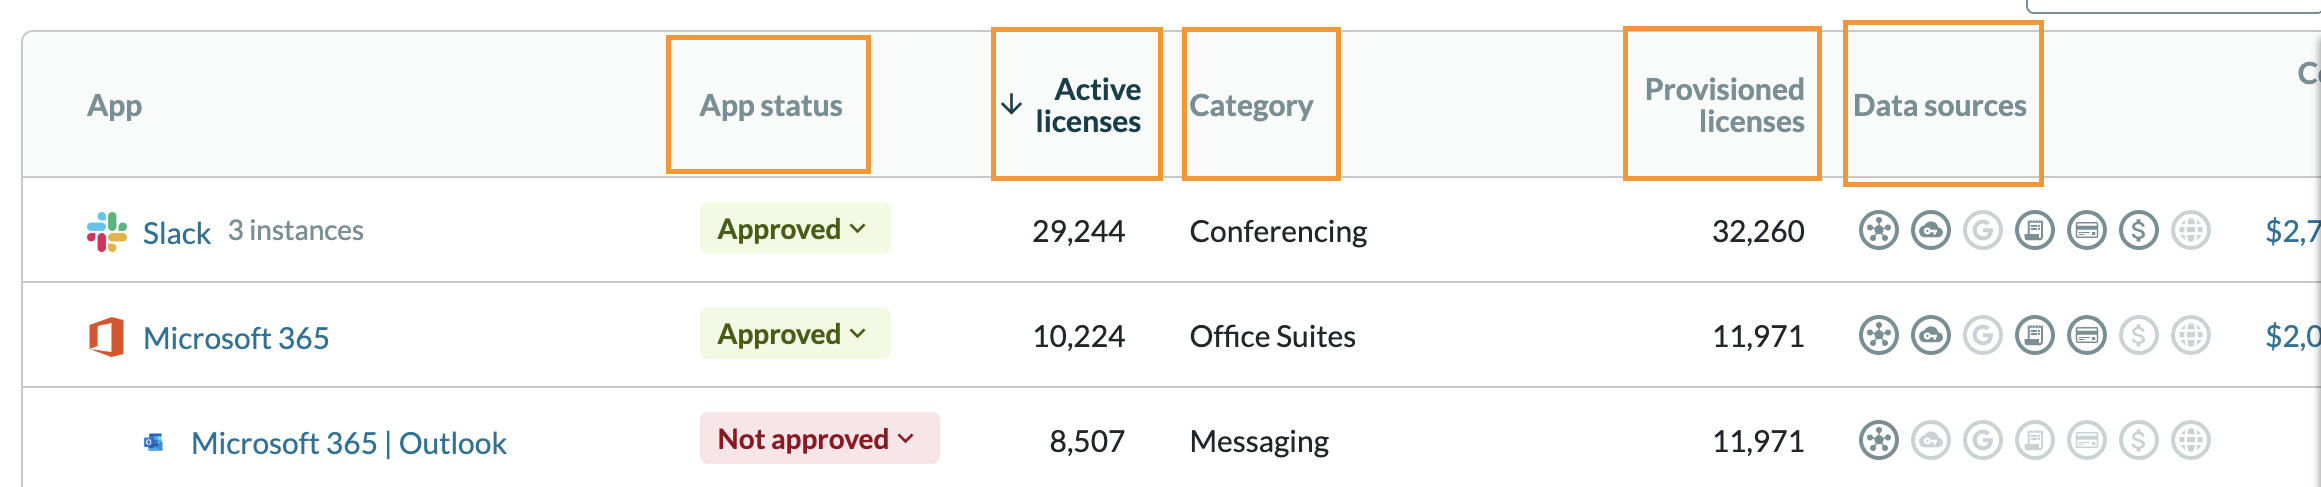This screenshot has width=2321, height=487.
Task: Click the credit card icon in the Microsoft 365 row
Action: tap(2086, 336)
